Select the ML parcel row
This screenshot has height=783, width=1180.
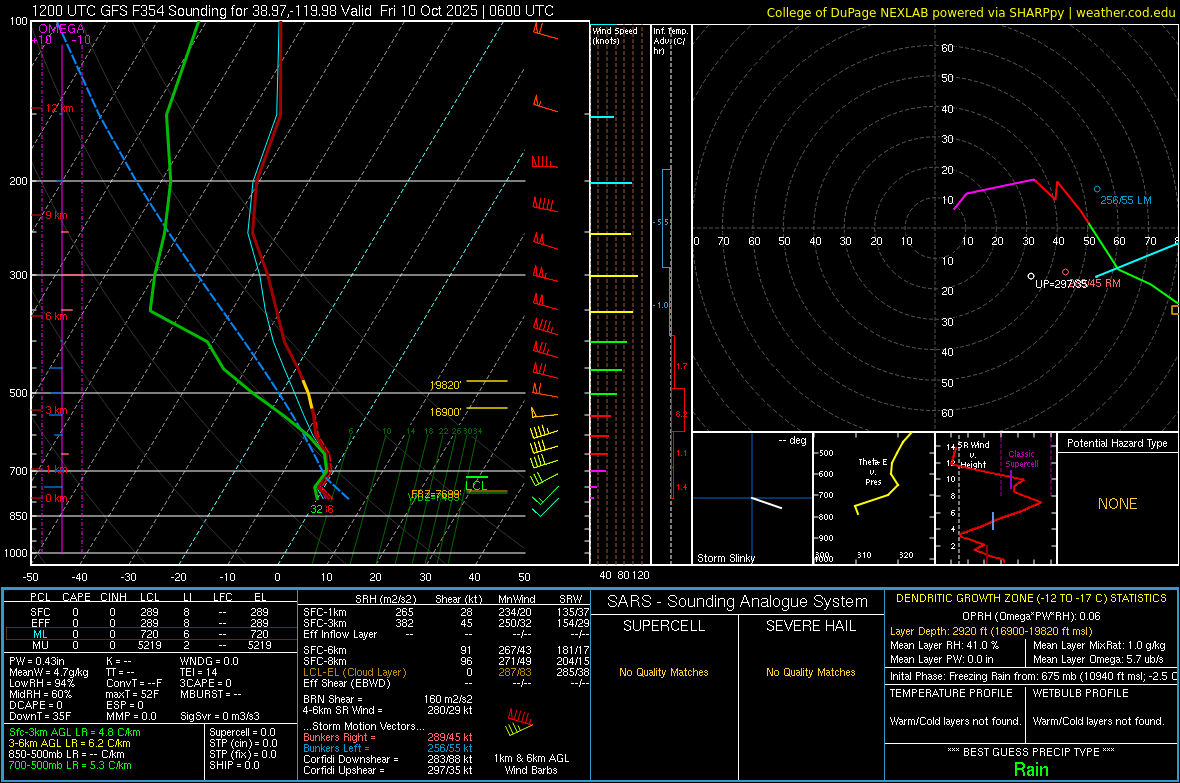click(151, 635)
